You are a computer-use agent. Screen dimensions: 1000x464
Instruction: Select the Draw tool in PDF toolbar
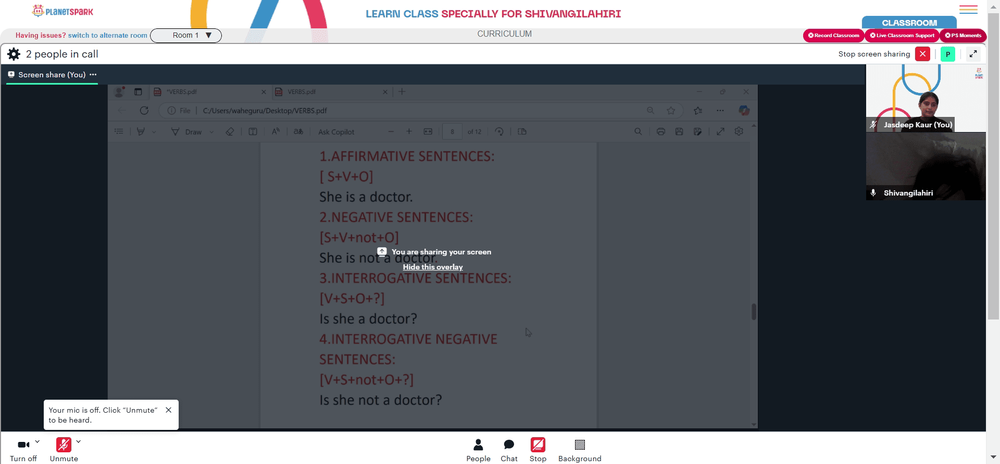(187, 132)
